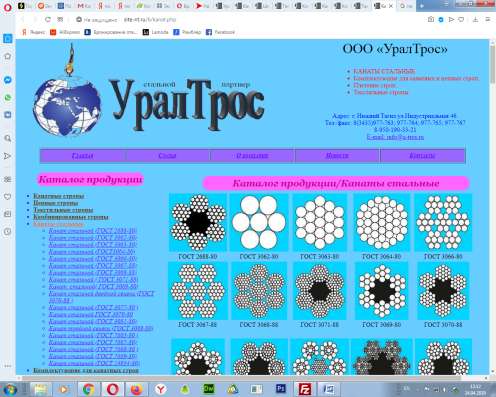Viewport: 496px width, 397px height.
Task: Switch to the Gmail tab
Action: (84, 6)
